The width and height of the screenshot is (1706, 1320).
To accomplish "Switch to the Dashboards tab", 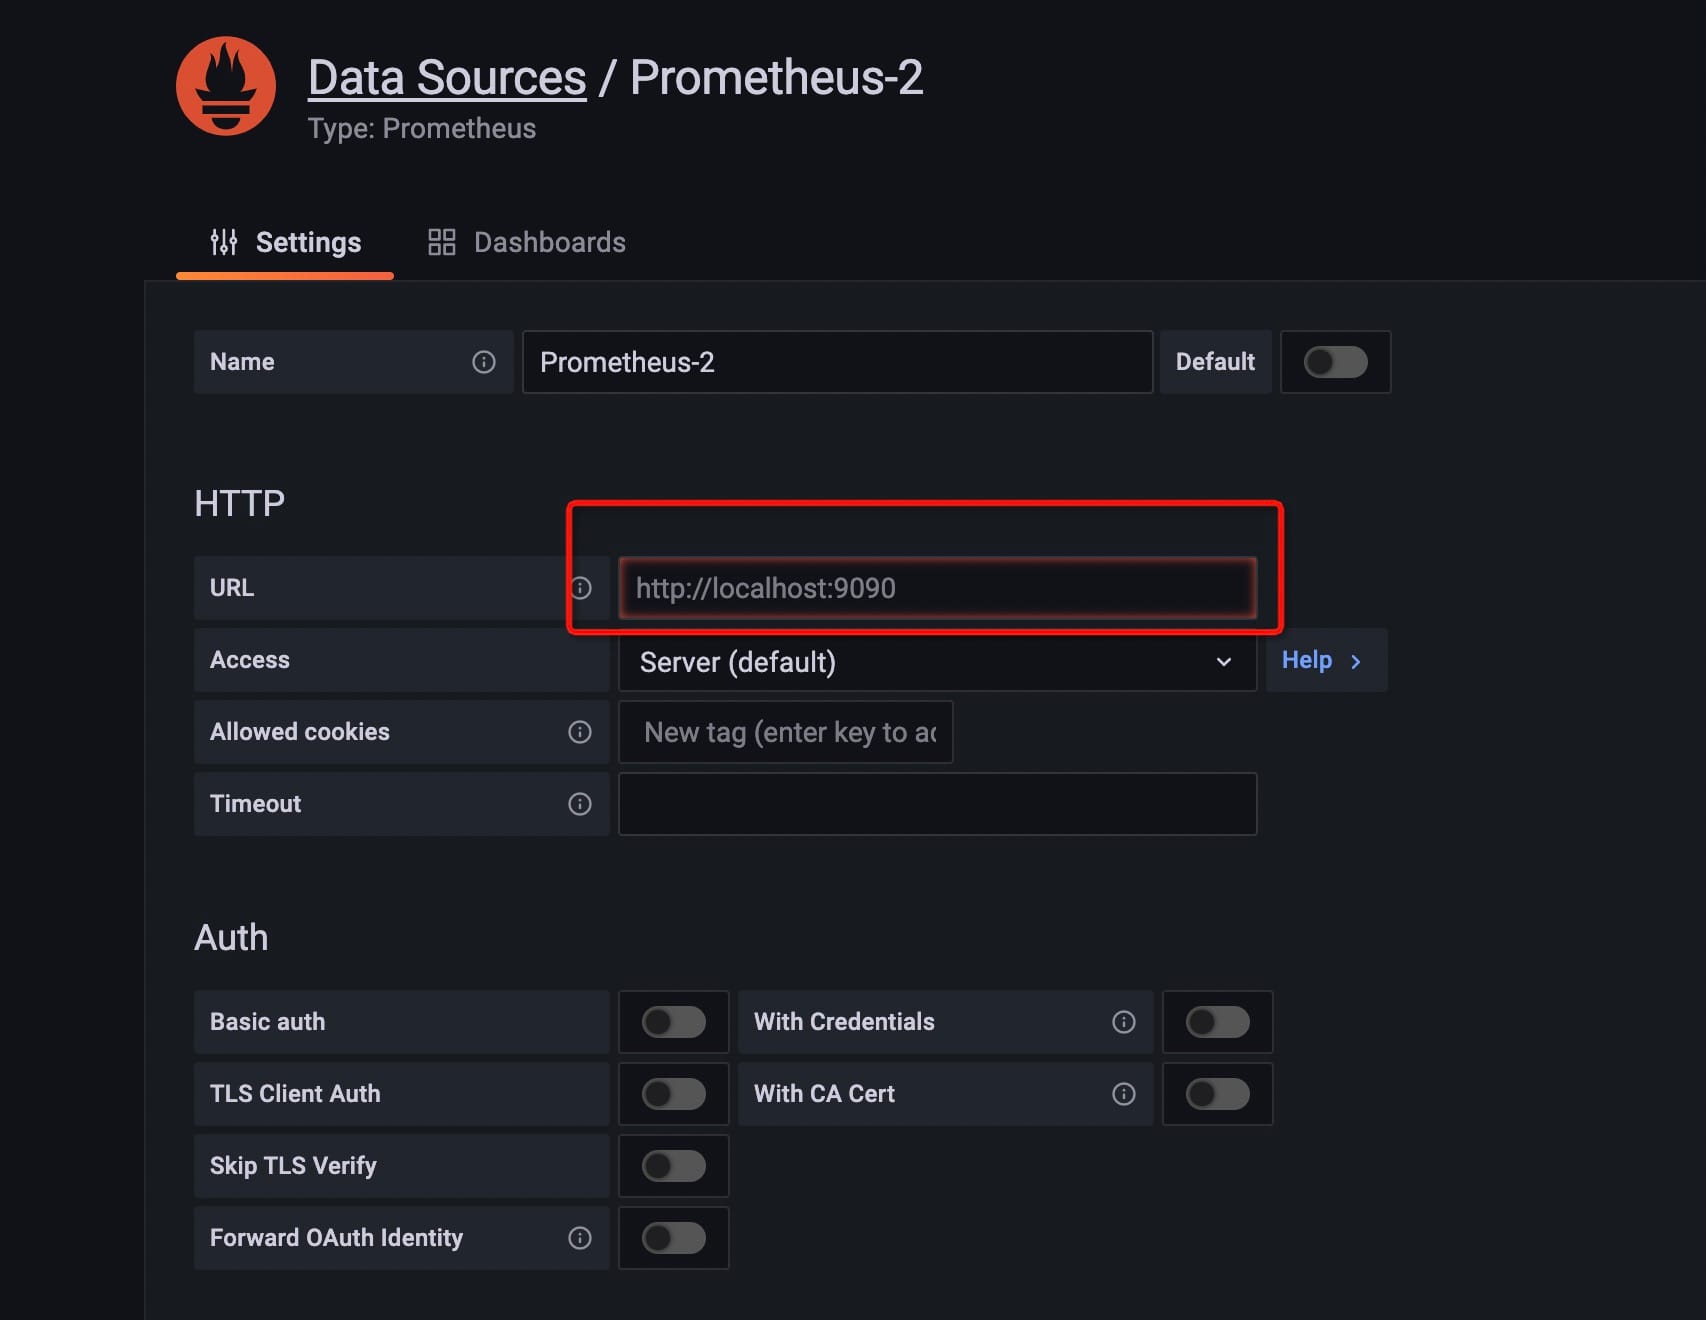I will [x=527, y=242].
